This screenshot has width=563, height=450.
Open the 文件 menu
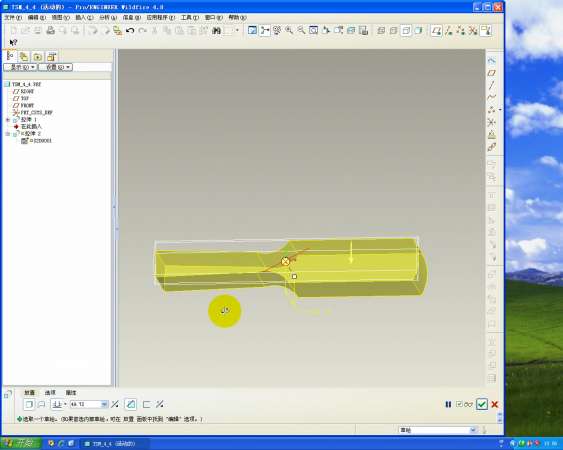(x=13, y=17)
